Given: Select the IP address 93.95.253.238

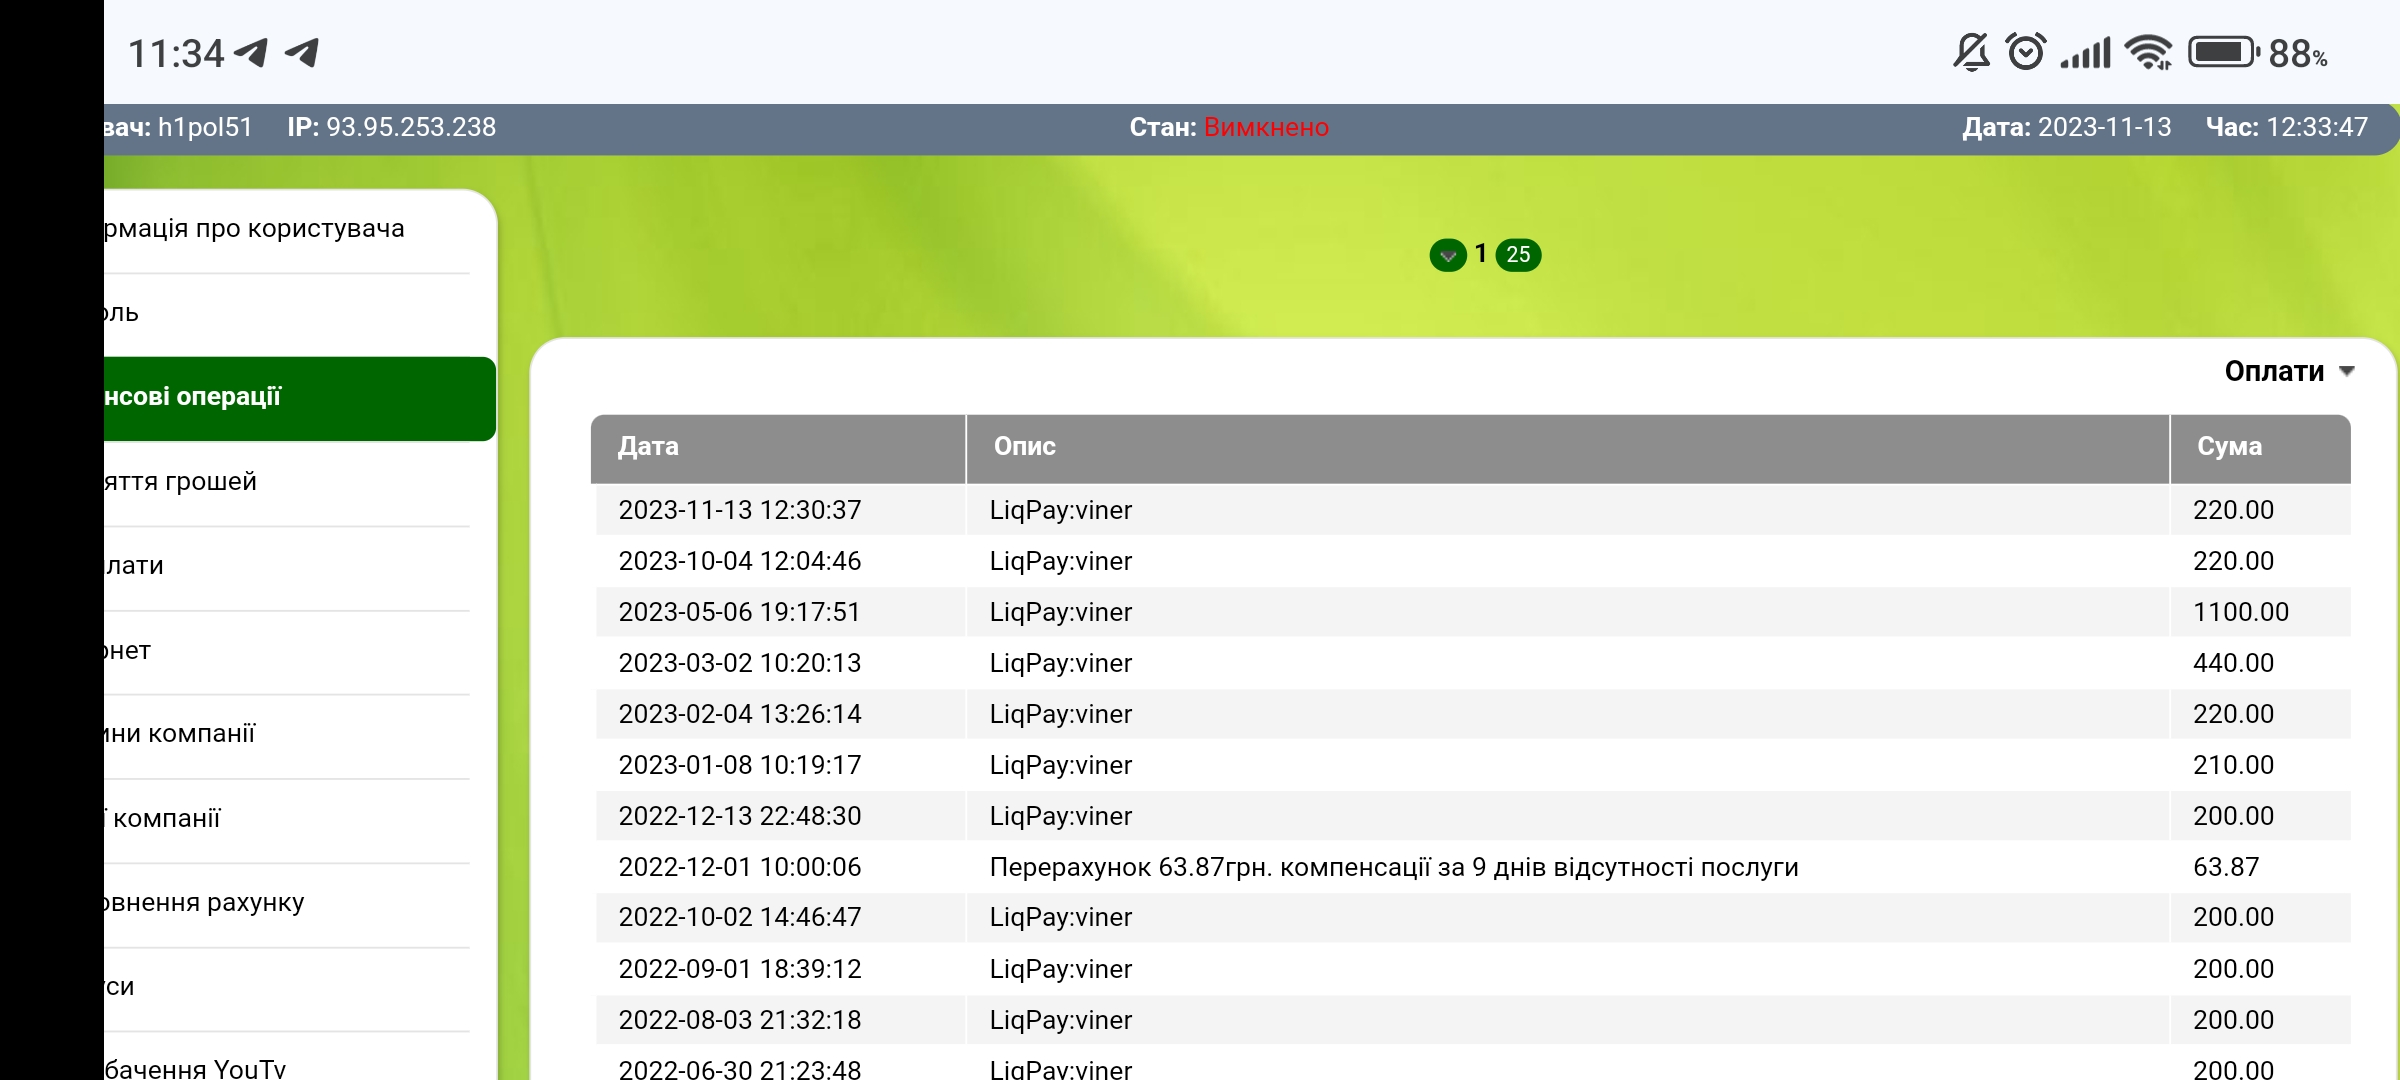Looking at the screenshot, I should point(411,127).
